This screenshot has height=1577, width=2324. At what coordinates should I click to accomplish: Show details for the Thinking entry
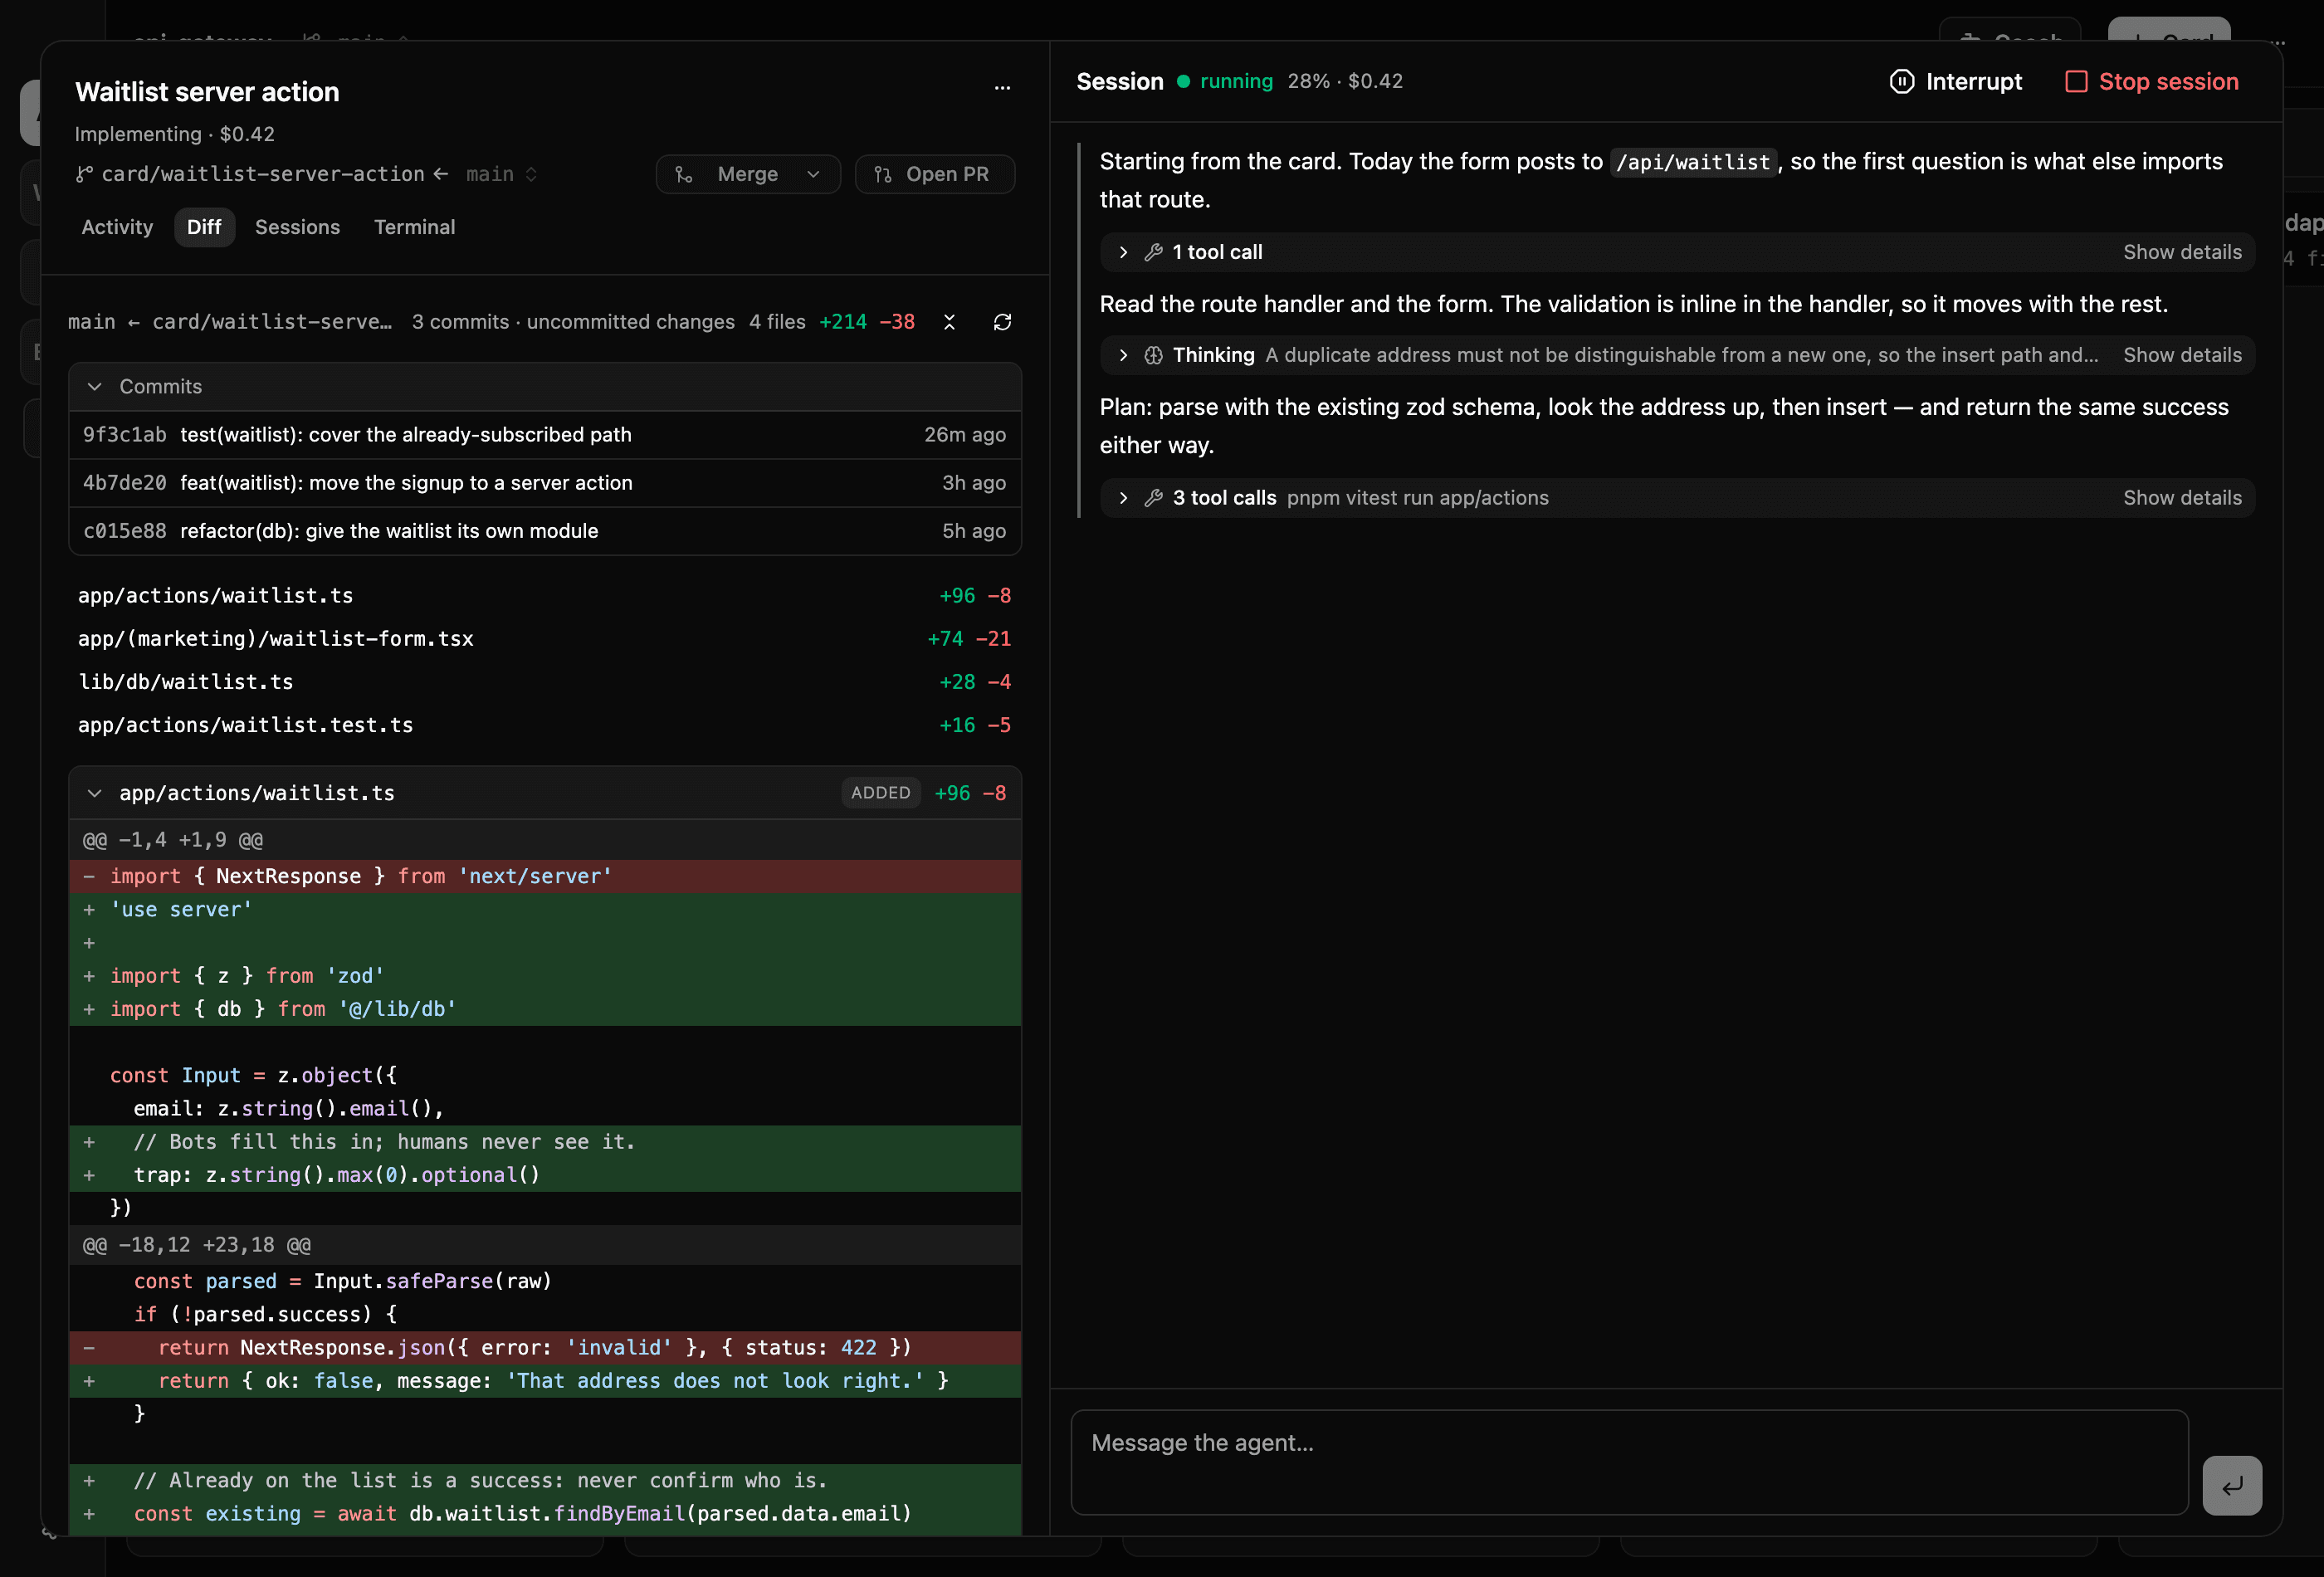click(x=2182, y=356)
